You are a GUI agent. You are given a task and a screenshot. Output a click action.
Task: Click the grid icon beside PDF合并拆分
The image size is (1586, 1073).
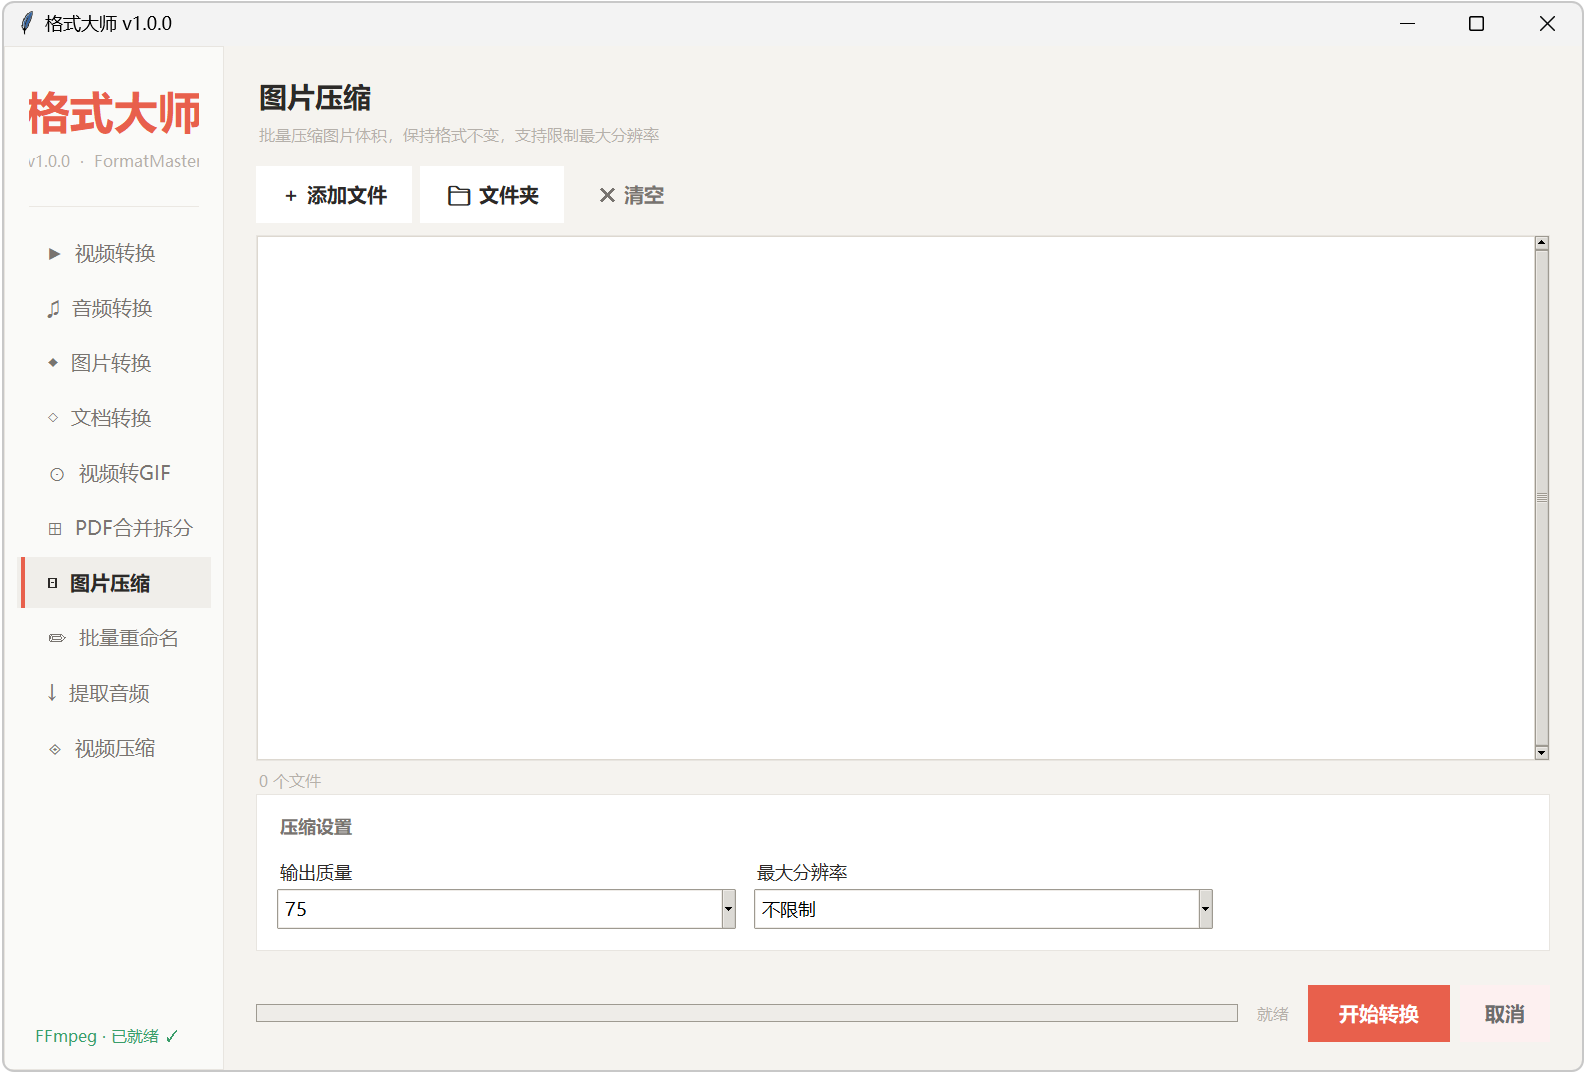tap(55, 529)
